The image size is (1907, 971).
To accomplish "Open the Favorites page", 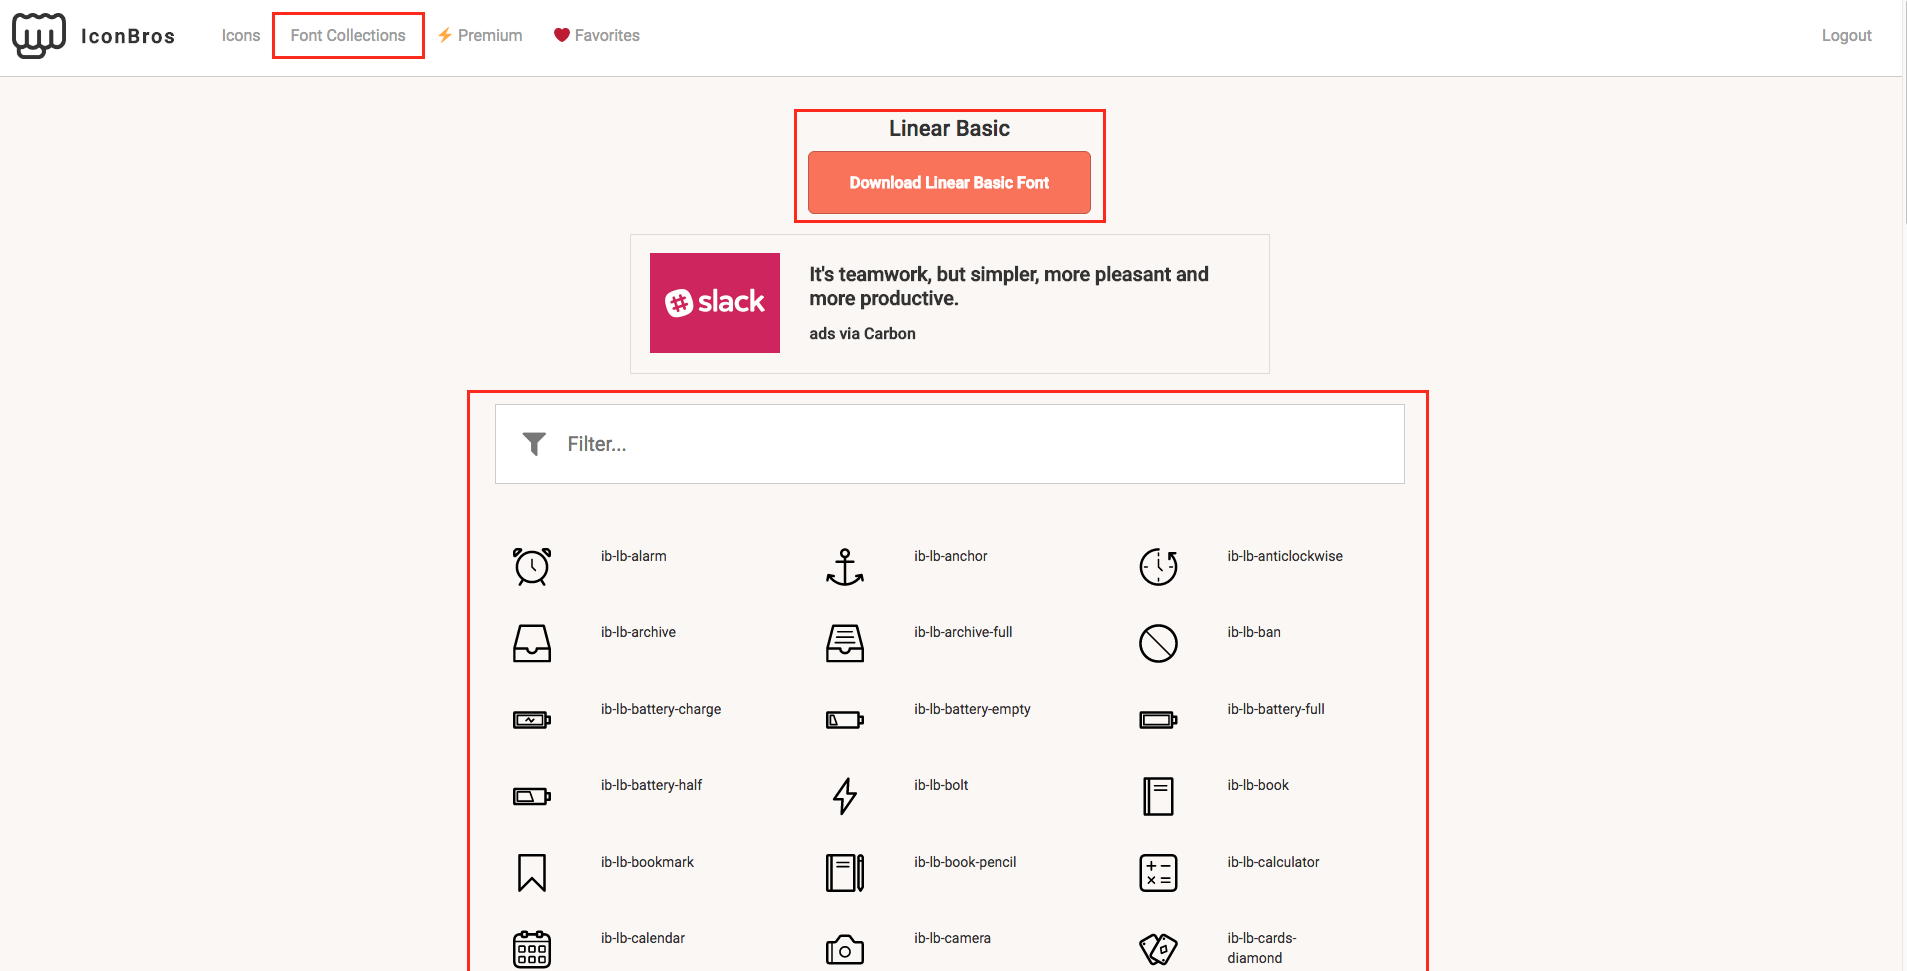I will click(597, 35).
